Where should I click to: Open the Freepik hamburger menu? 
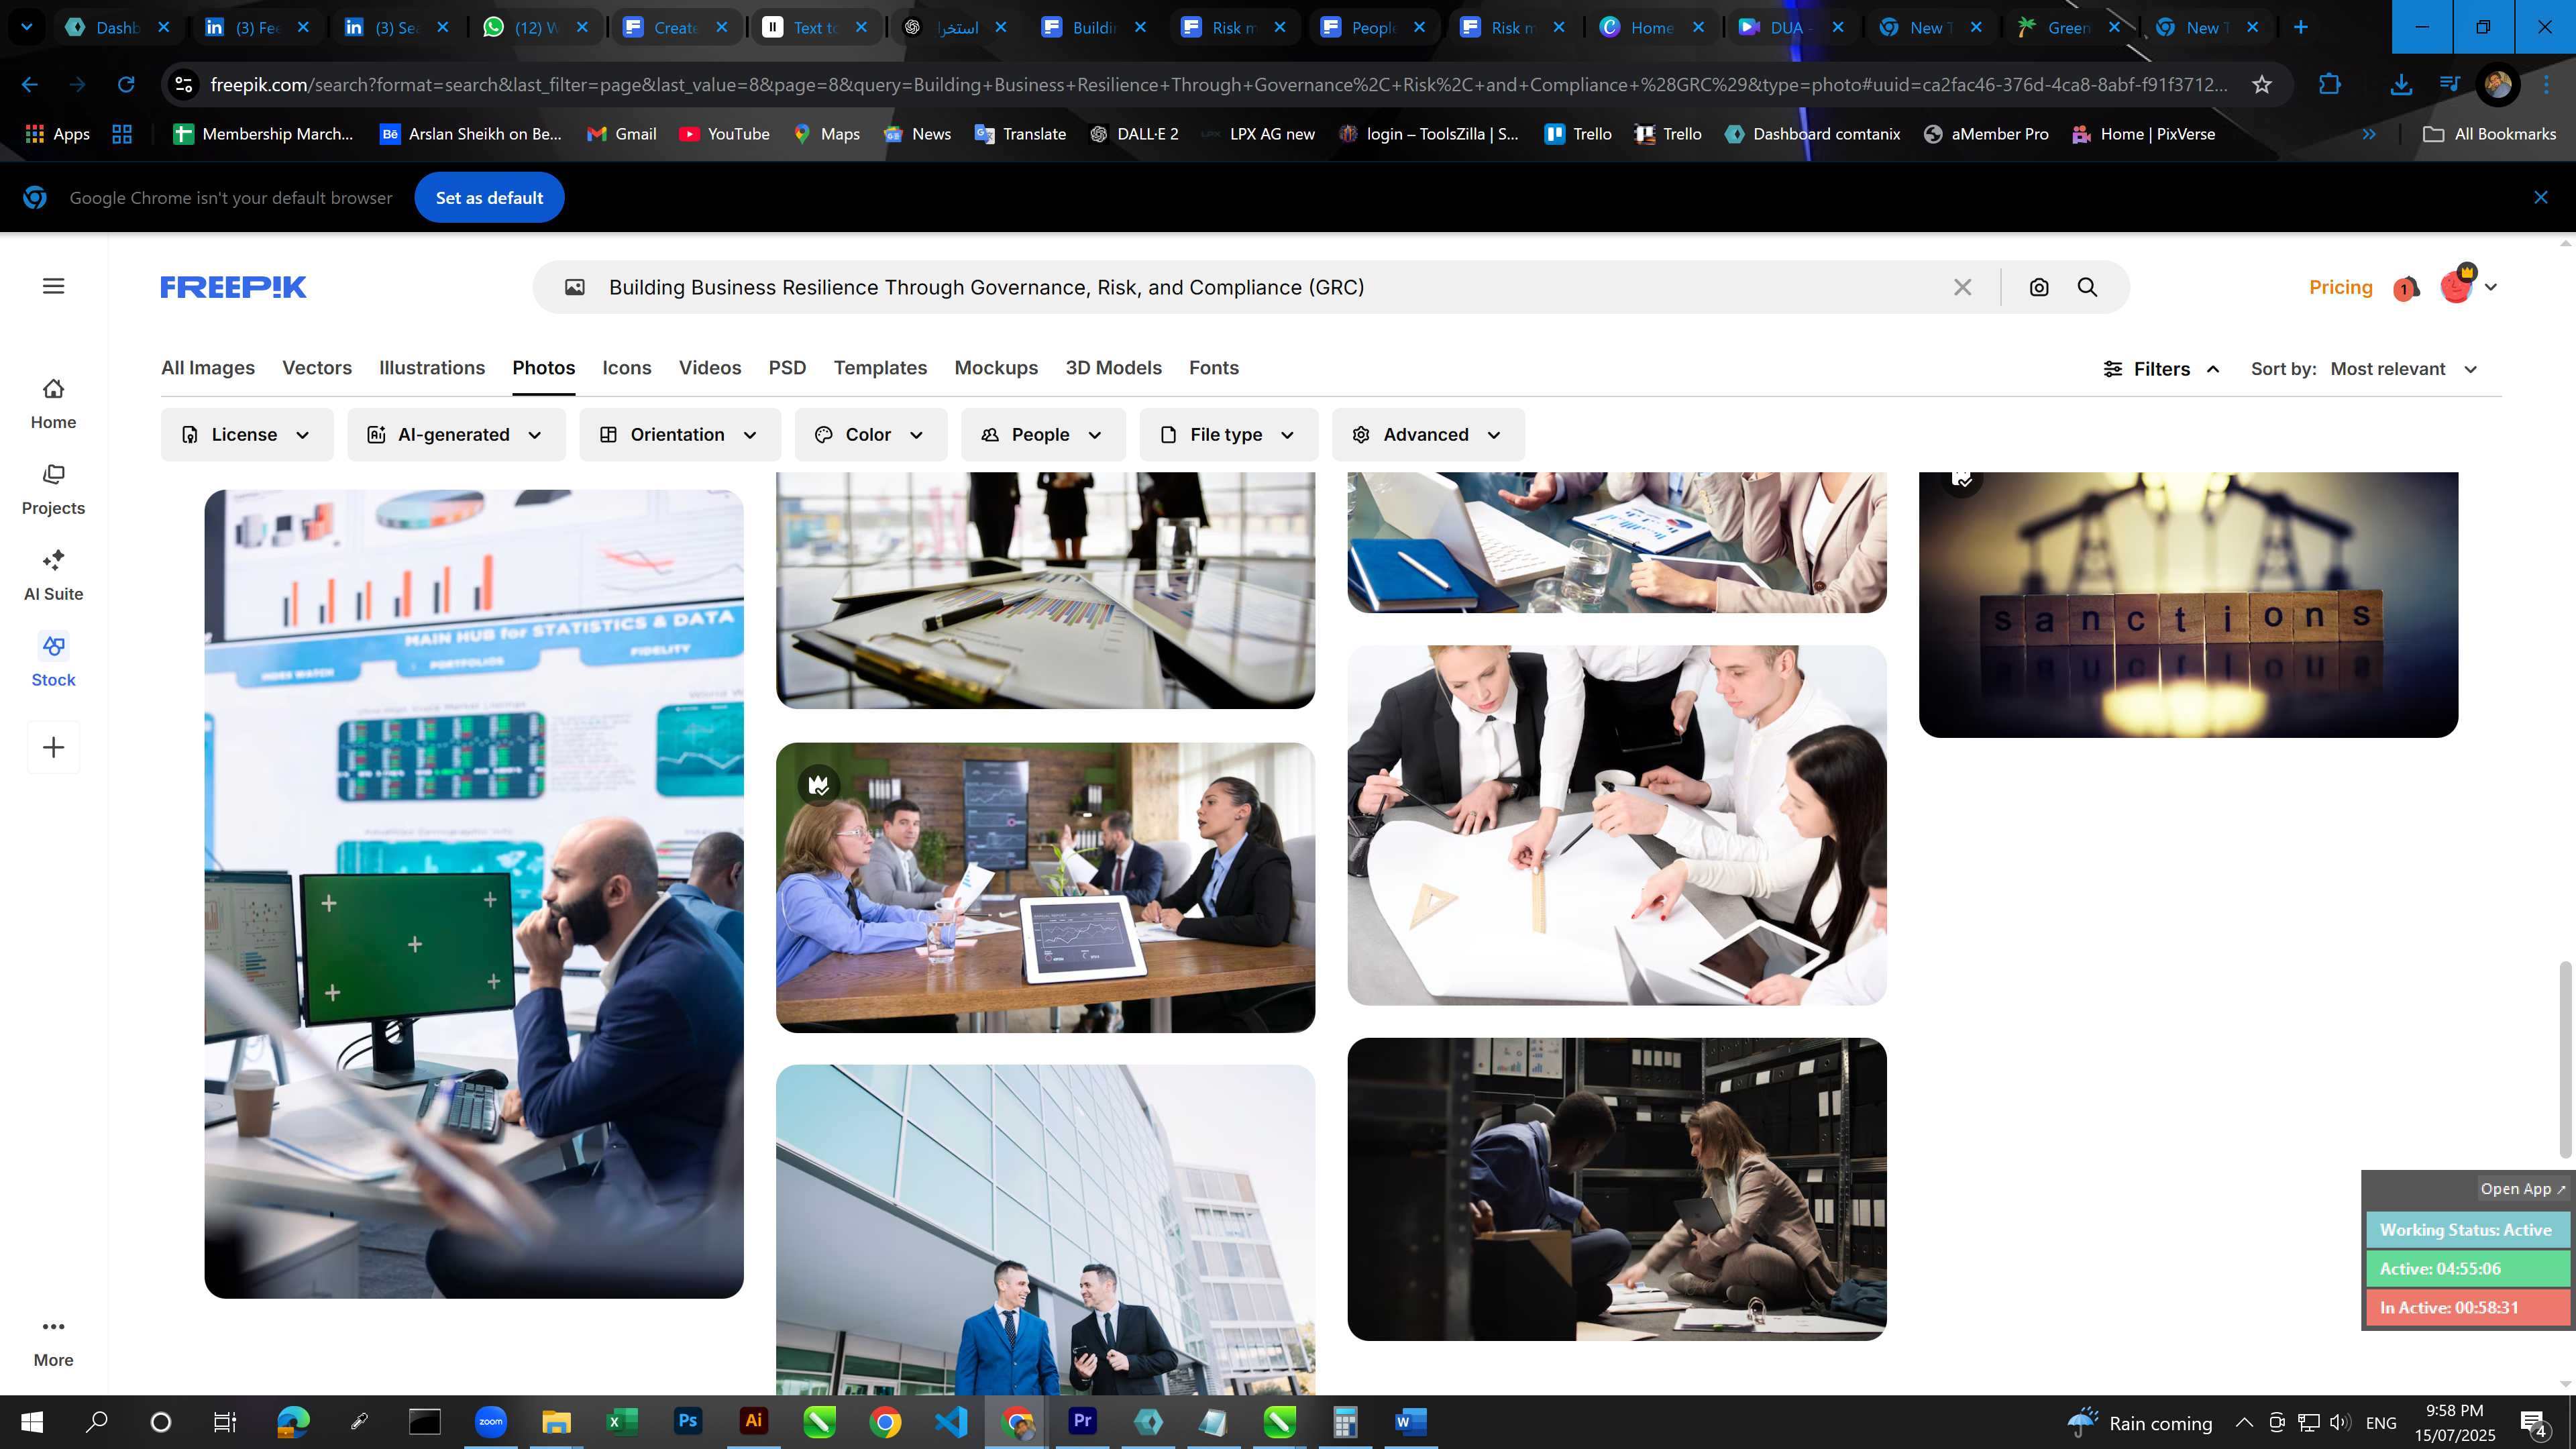coord(54,287)
